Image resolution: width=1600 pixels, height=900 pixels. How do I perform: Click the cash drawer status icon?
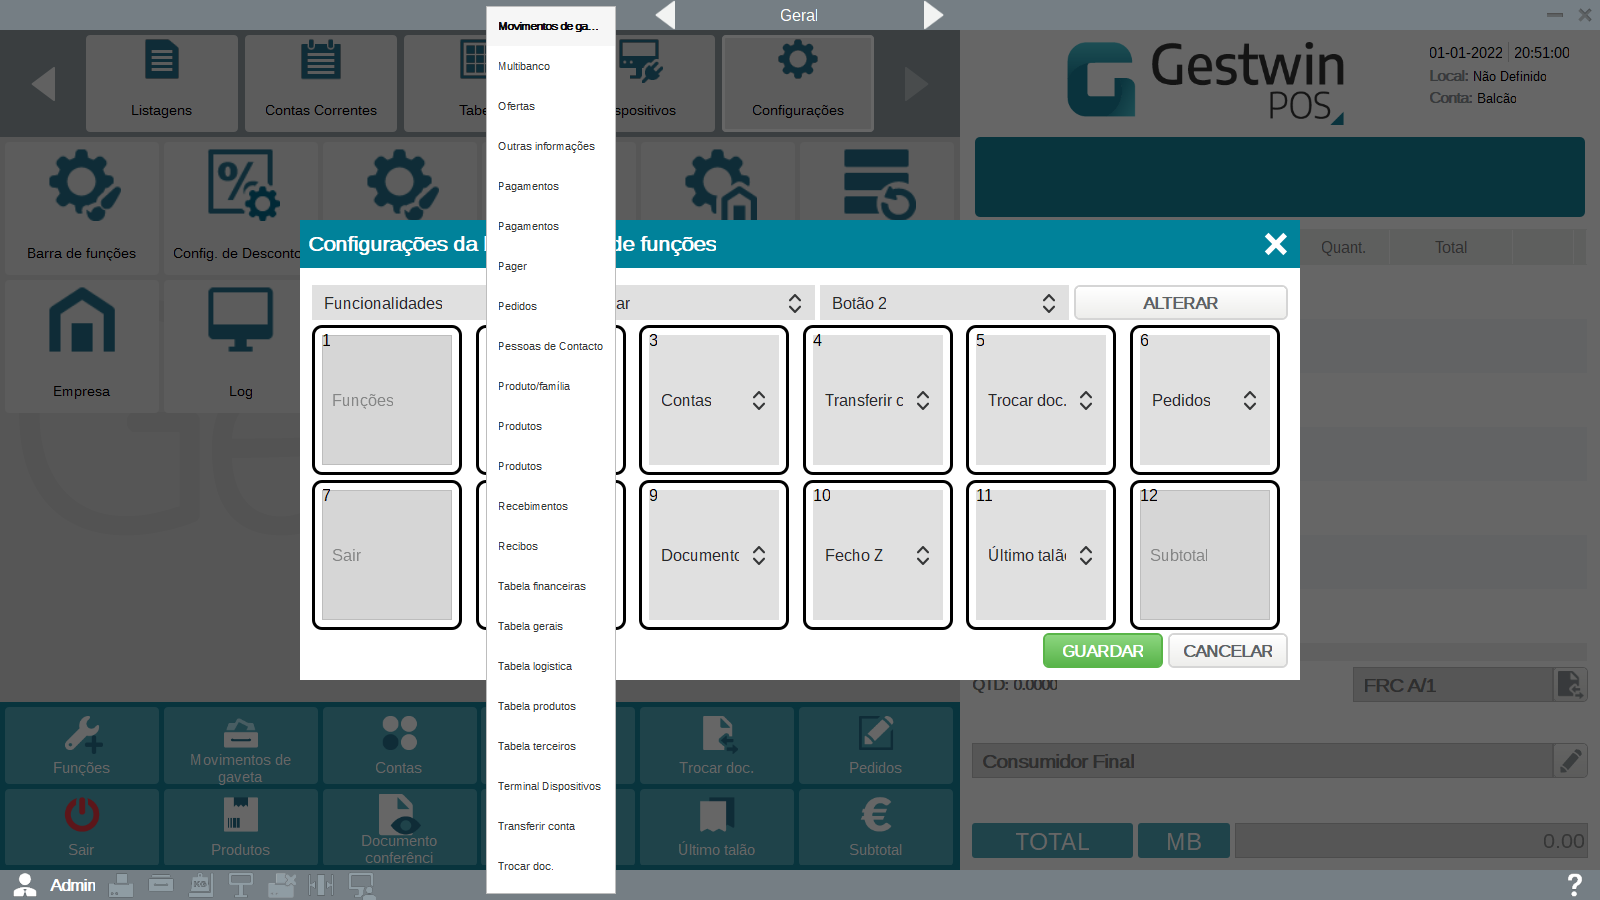tap(161, 885)
